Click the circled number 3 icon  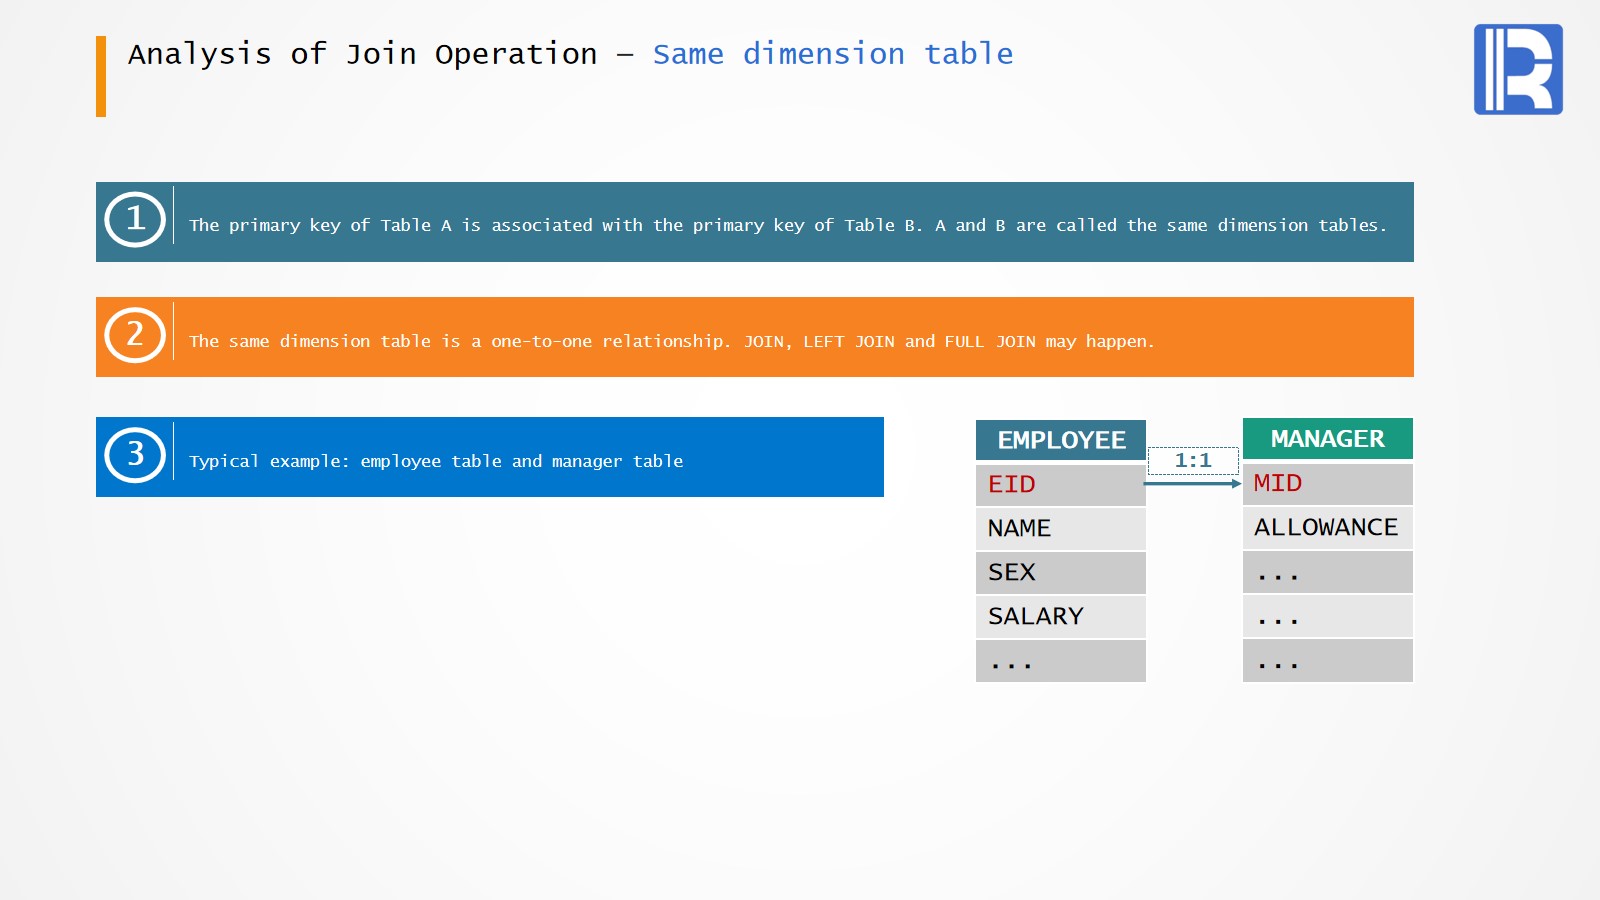[135, 455]
